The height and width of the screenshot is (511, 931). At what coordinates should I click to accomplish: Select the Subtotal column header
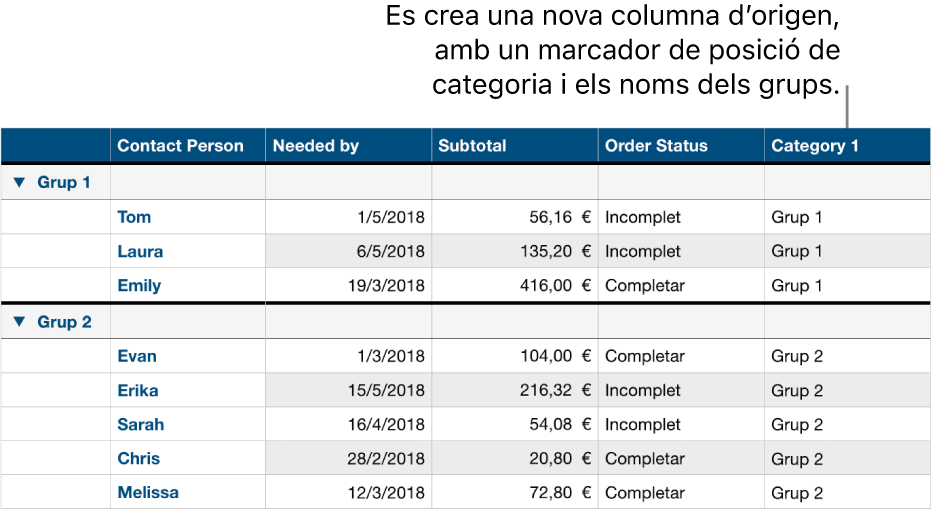tap(472, 146)
